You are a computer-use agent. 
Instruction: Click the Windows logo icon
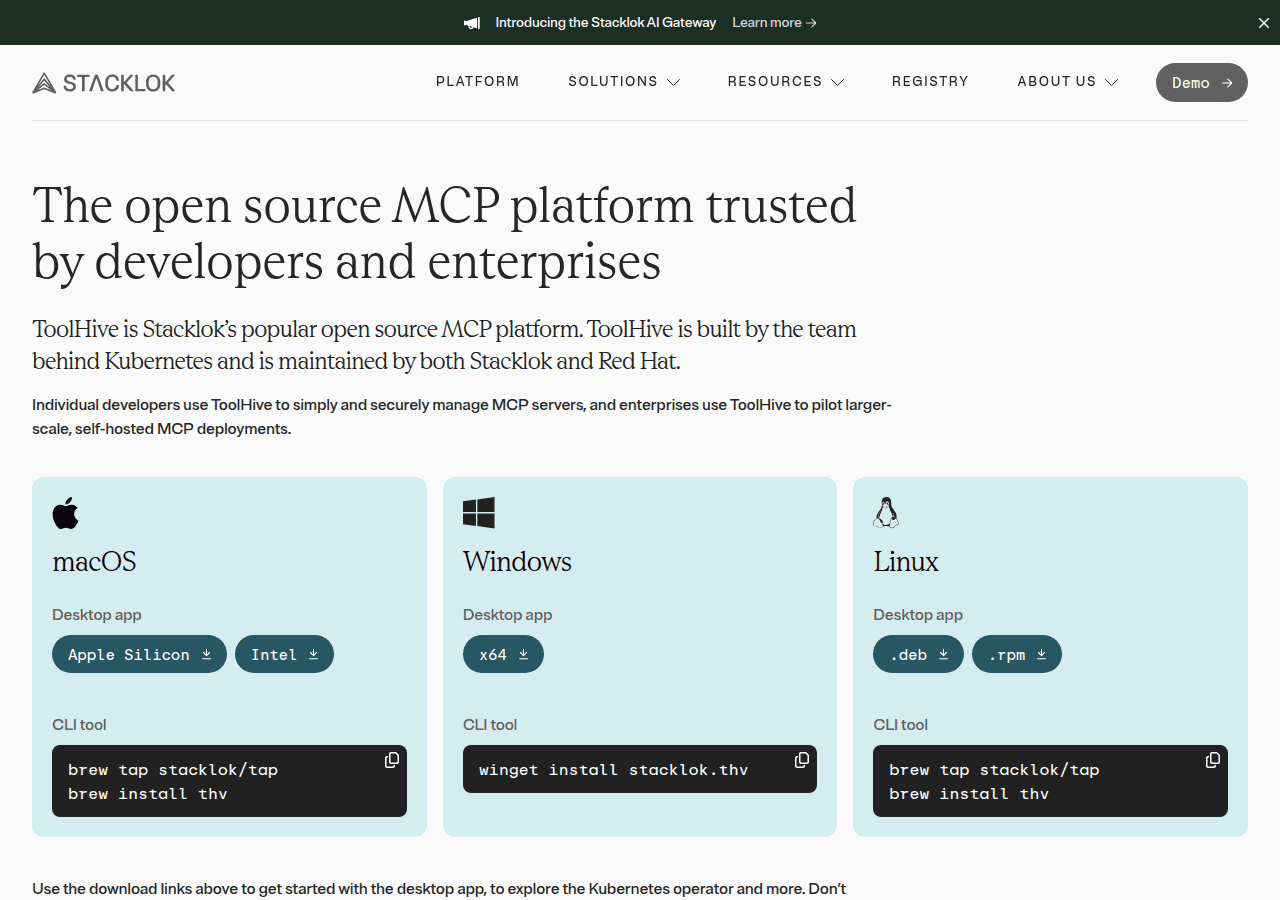click(x=479, y=513)
